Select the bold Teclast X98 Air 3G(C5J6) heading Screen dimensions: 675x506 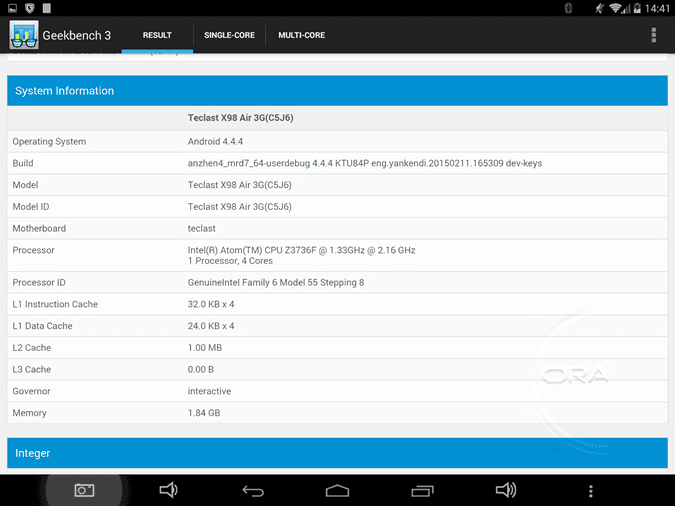(240, 118)
